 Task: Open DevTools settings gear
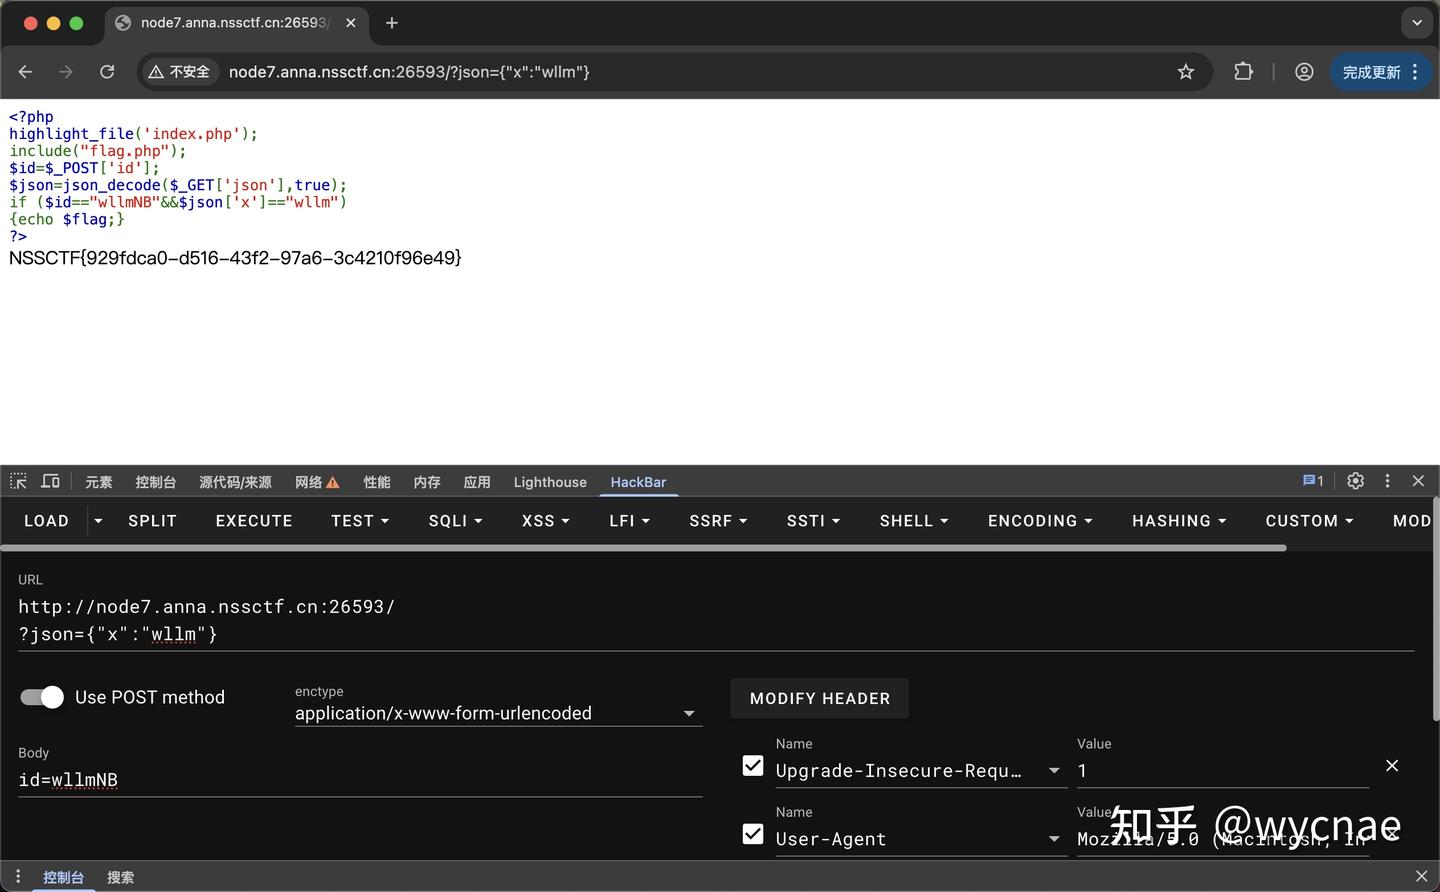coord(1355,481)
